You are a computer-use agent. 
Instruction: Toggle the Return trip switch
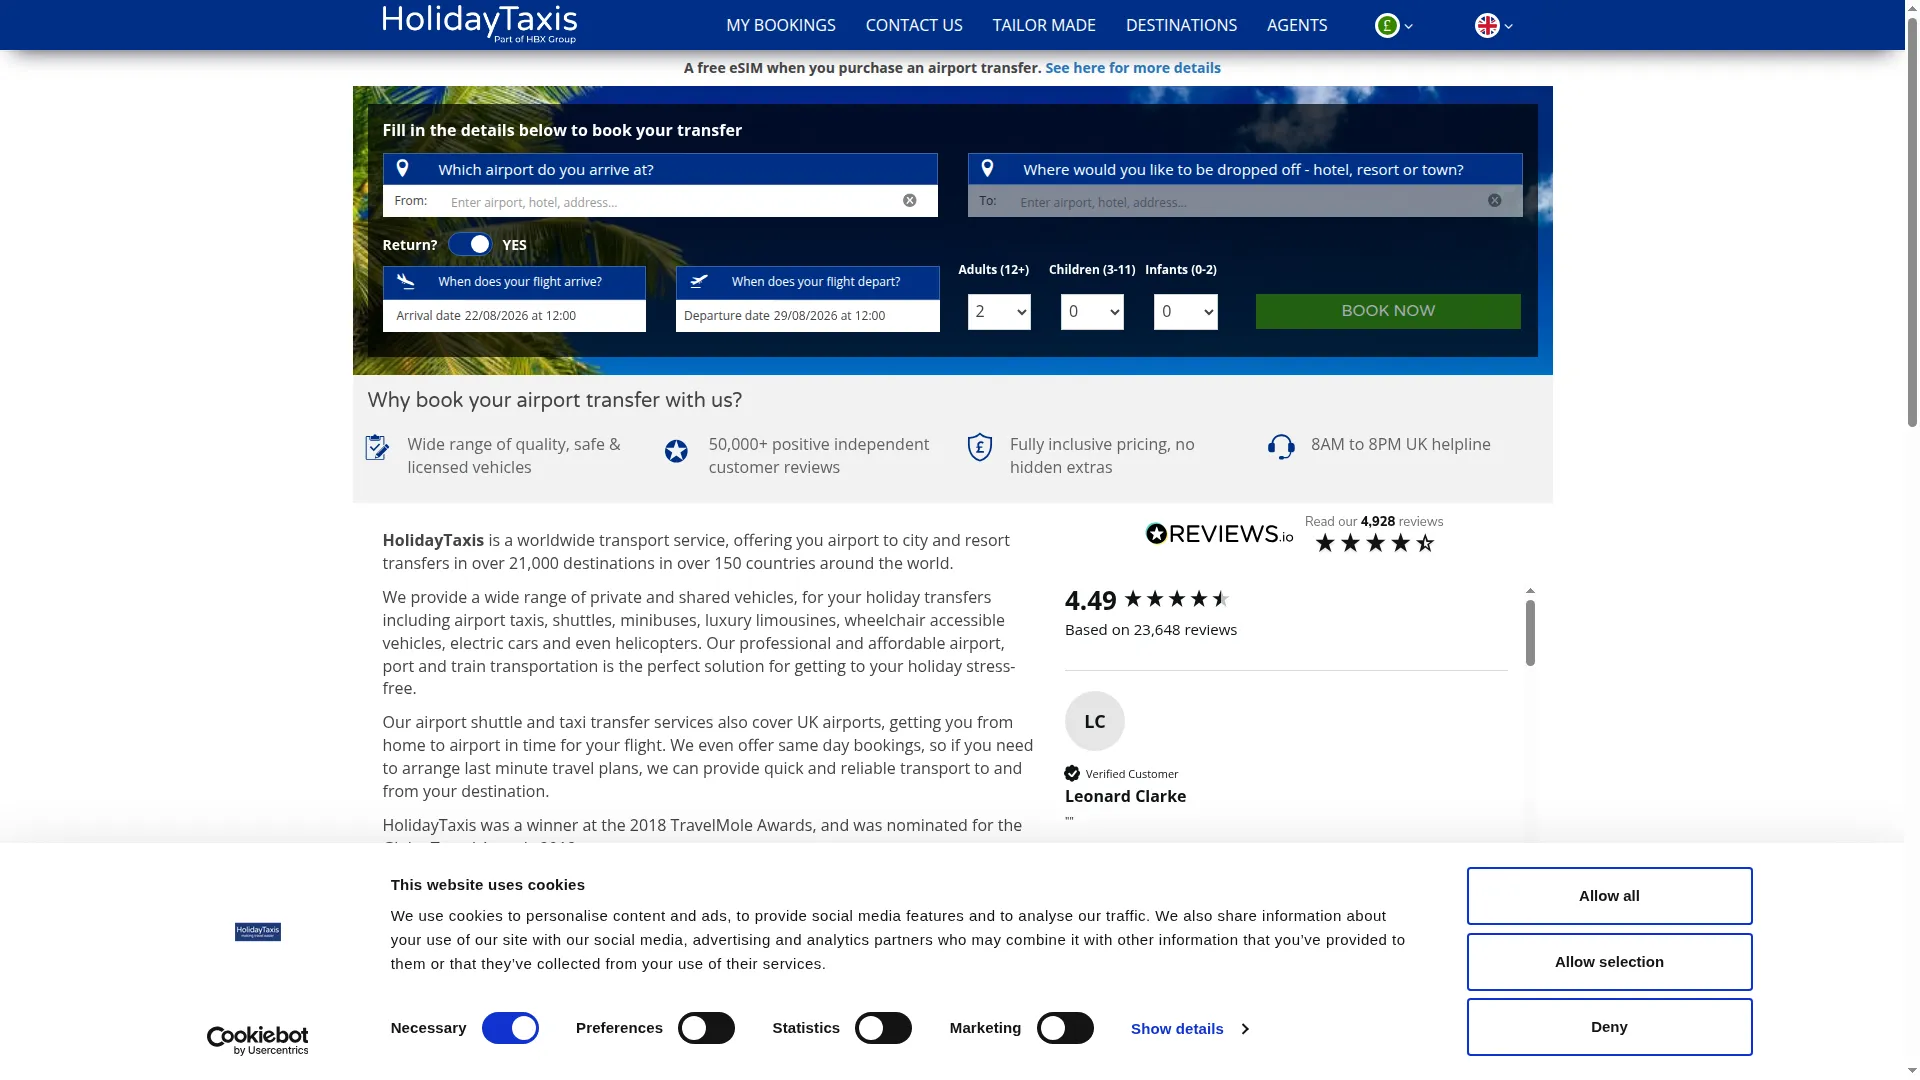click(470, 245)
